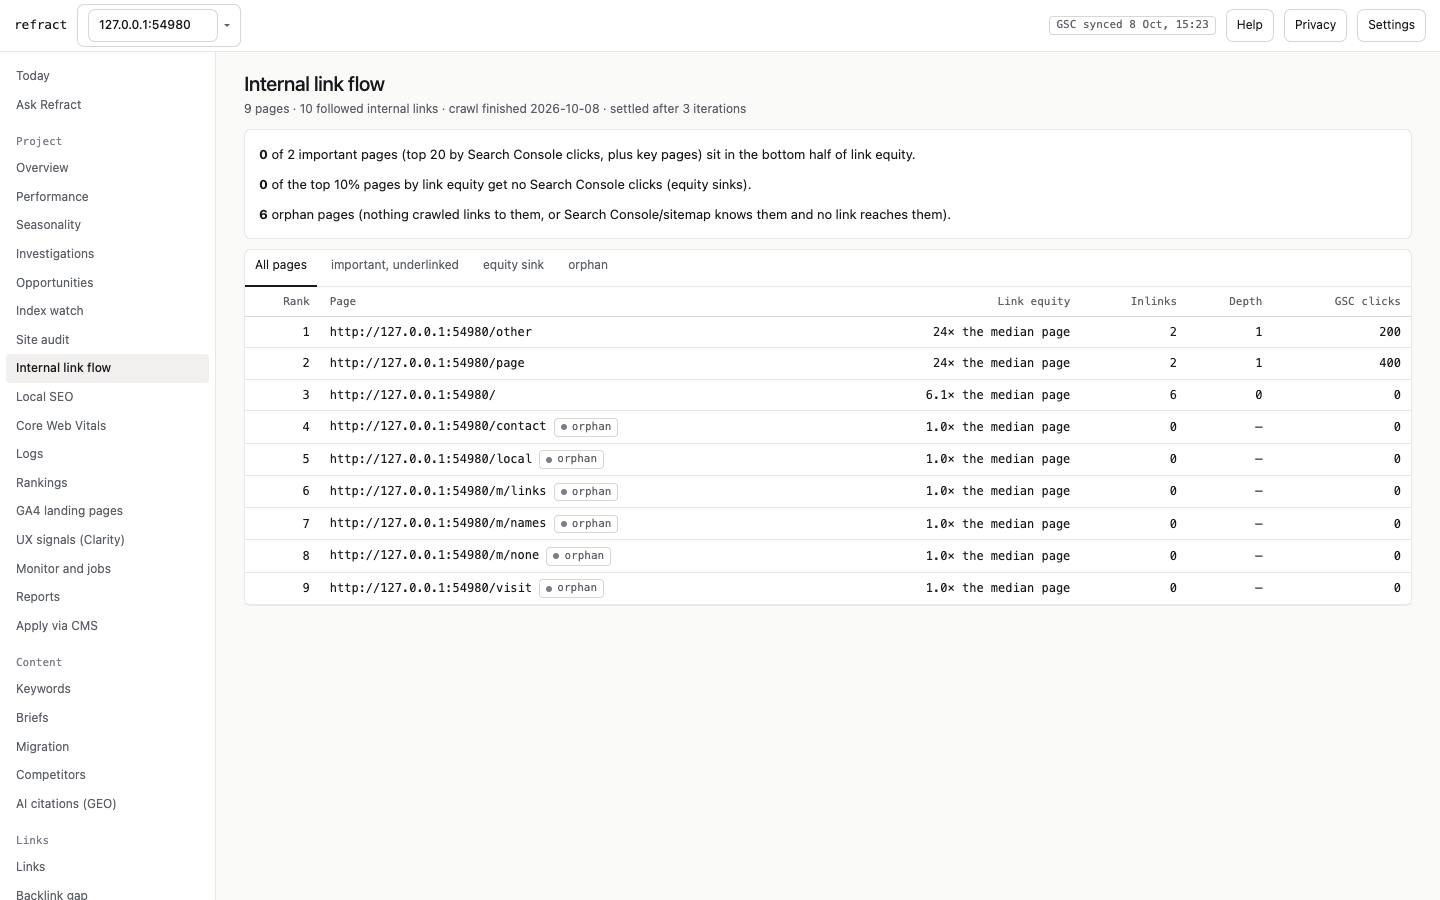The height and width of the screenshot is (900, 1440).
Task: Click the GSC clicks column header
Action: tap(1367, 301)
